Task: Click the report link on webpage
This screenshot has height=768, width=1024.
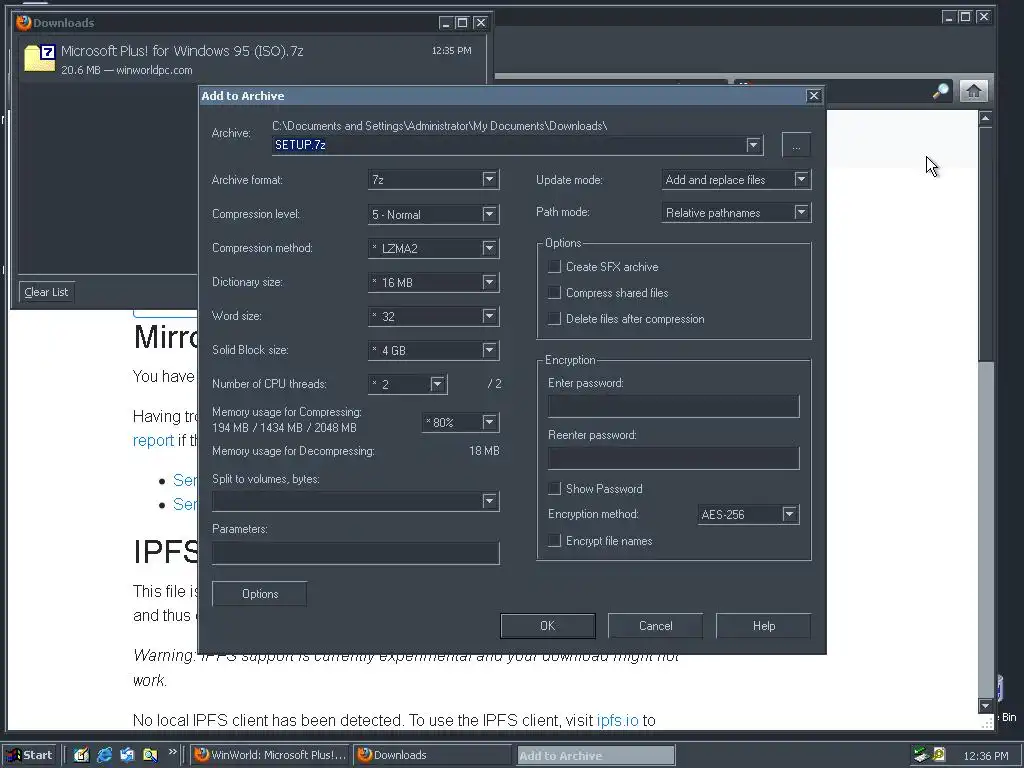Action: click(x=153, y=441)
